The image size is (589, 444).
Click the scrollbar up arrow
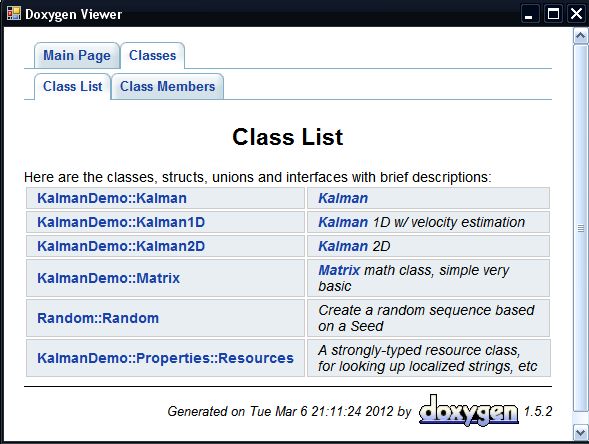pos(580,36)
